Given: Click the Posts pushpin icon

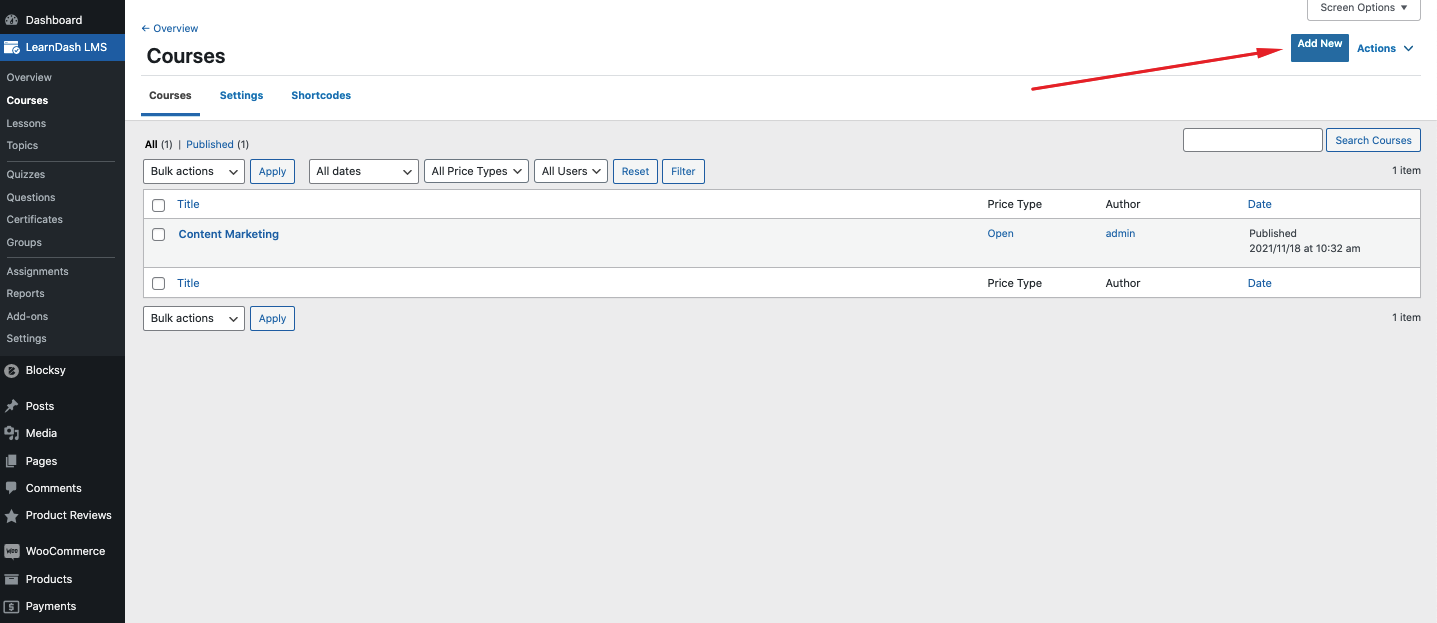Looking at the screenshot, I should [x=11, y=406].
